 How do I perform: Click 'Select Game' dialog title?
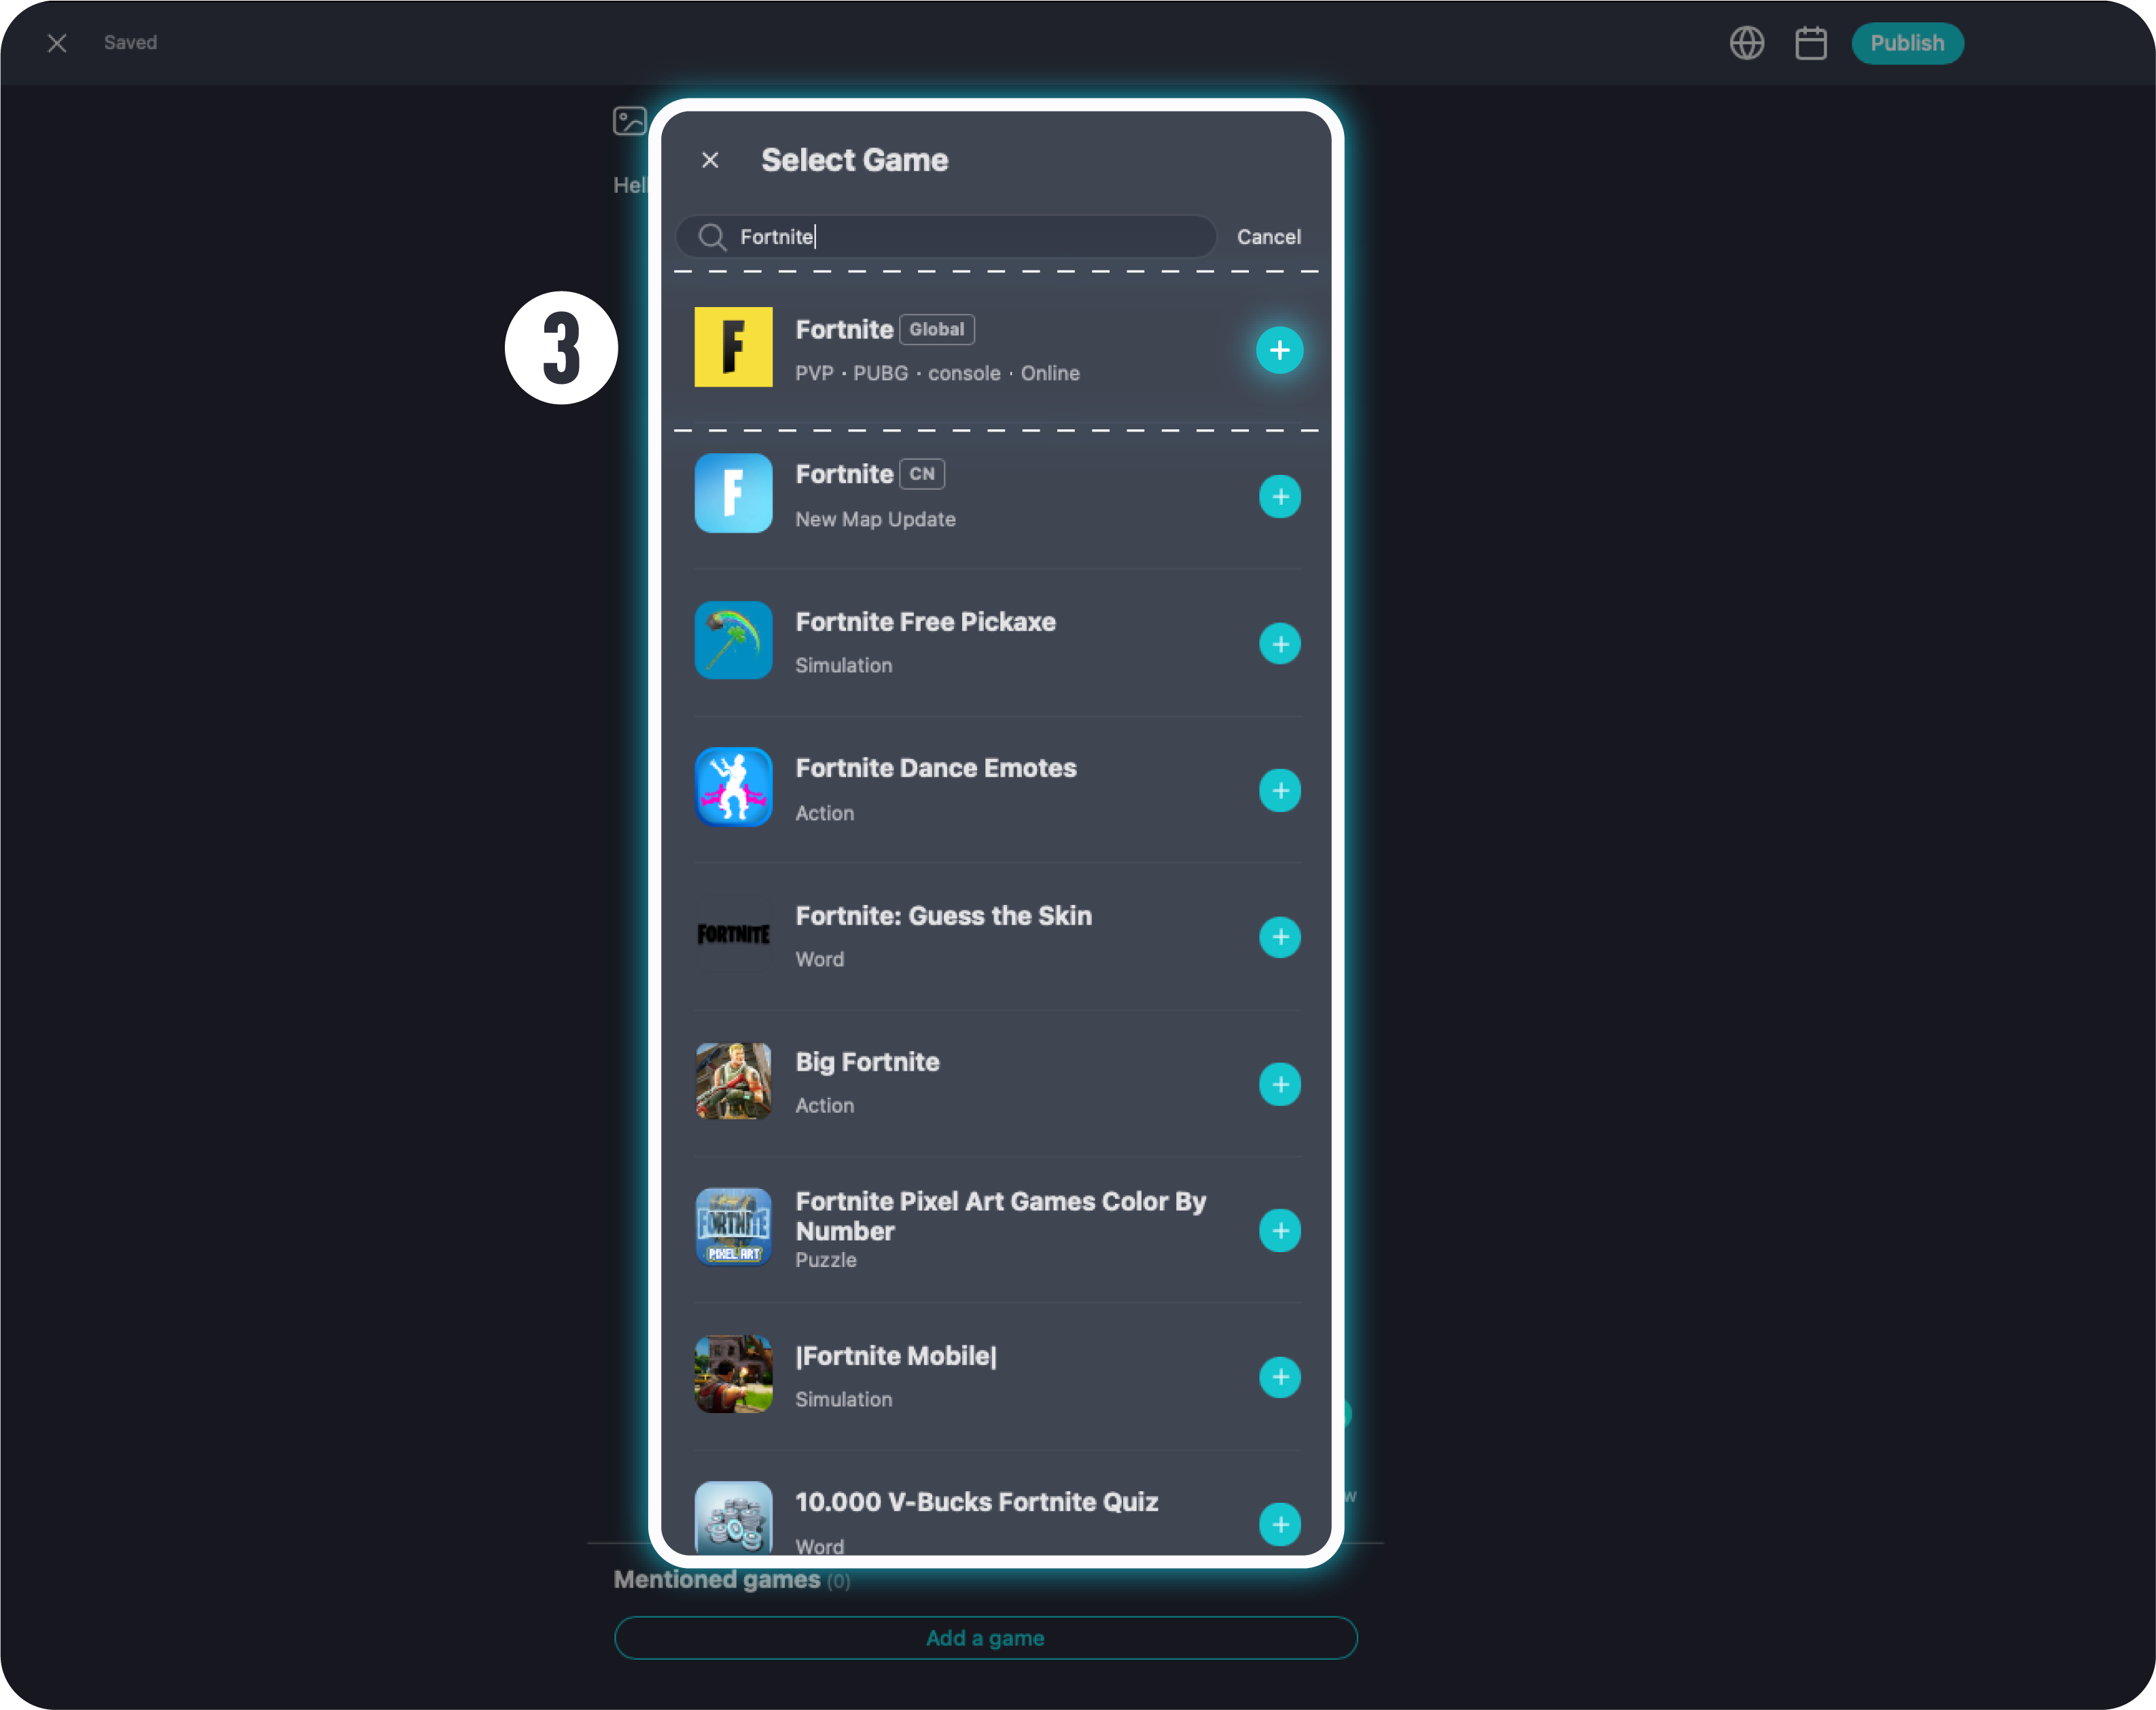point(854,160)
